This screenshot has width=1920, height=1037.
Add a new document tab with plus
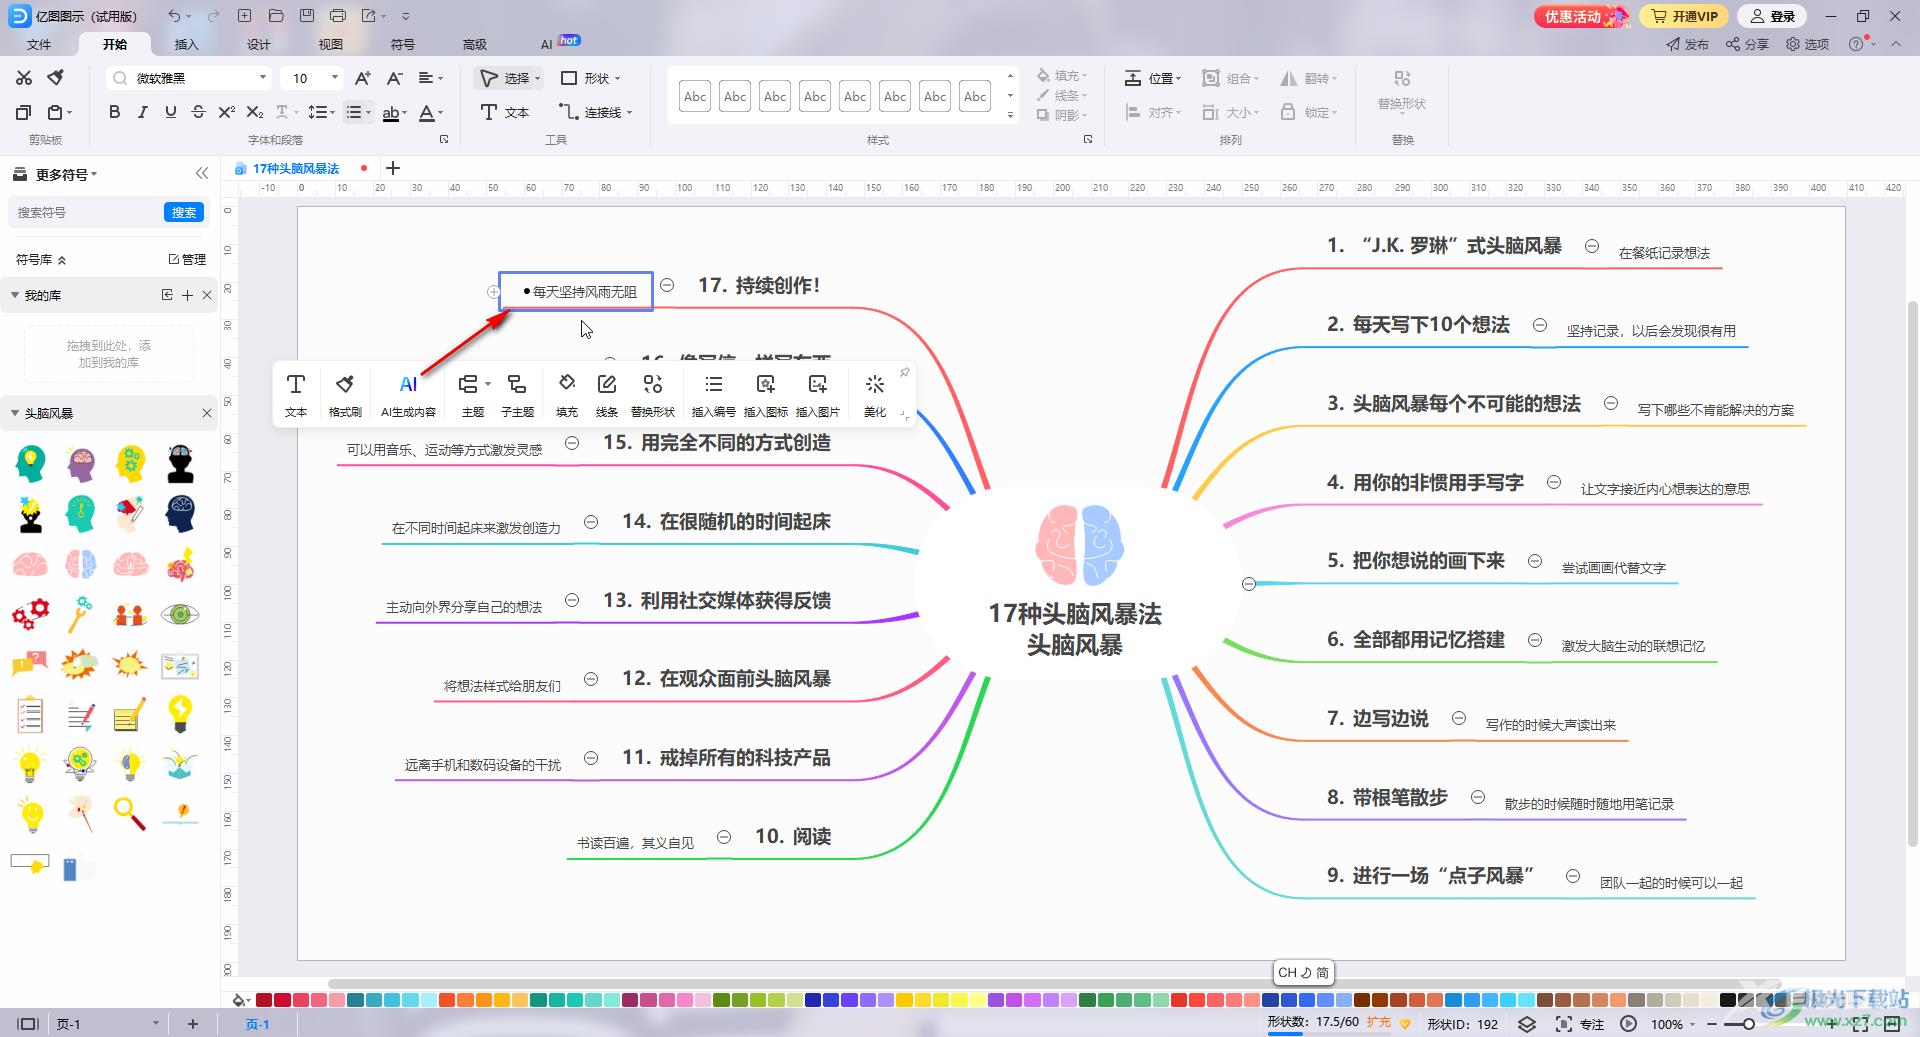coord(393,168)
